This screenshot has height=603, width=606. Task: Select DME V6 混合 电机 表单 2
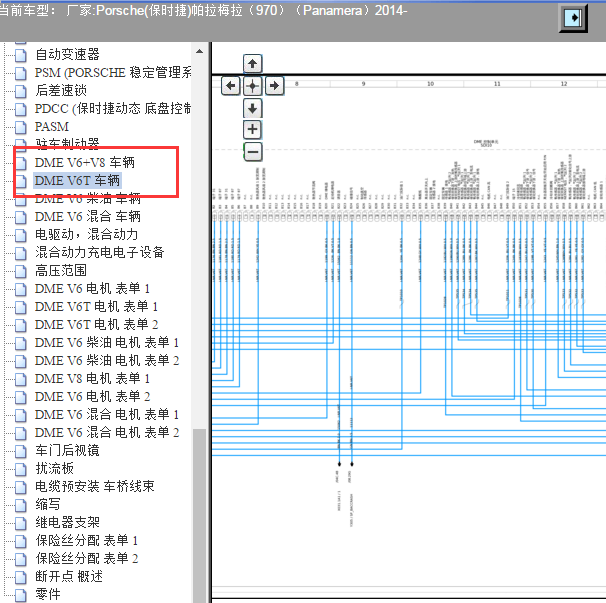[x=107, y=433]
